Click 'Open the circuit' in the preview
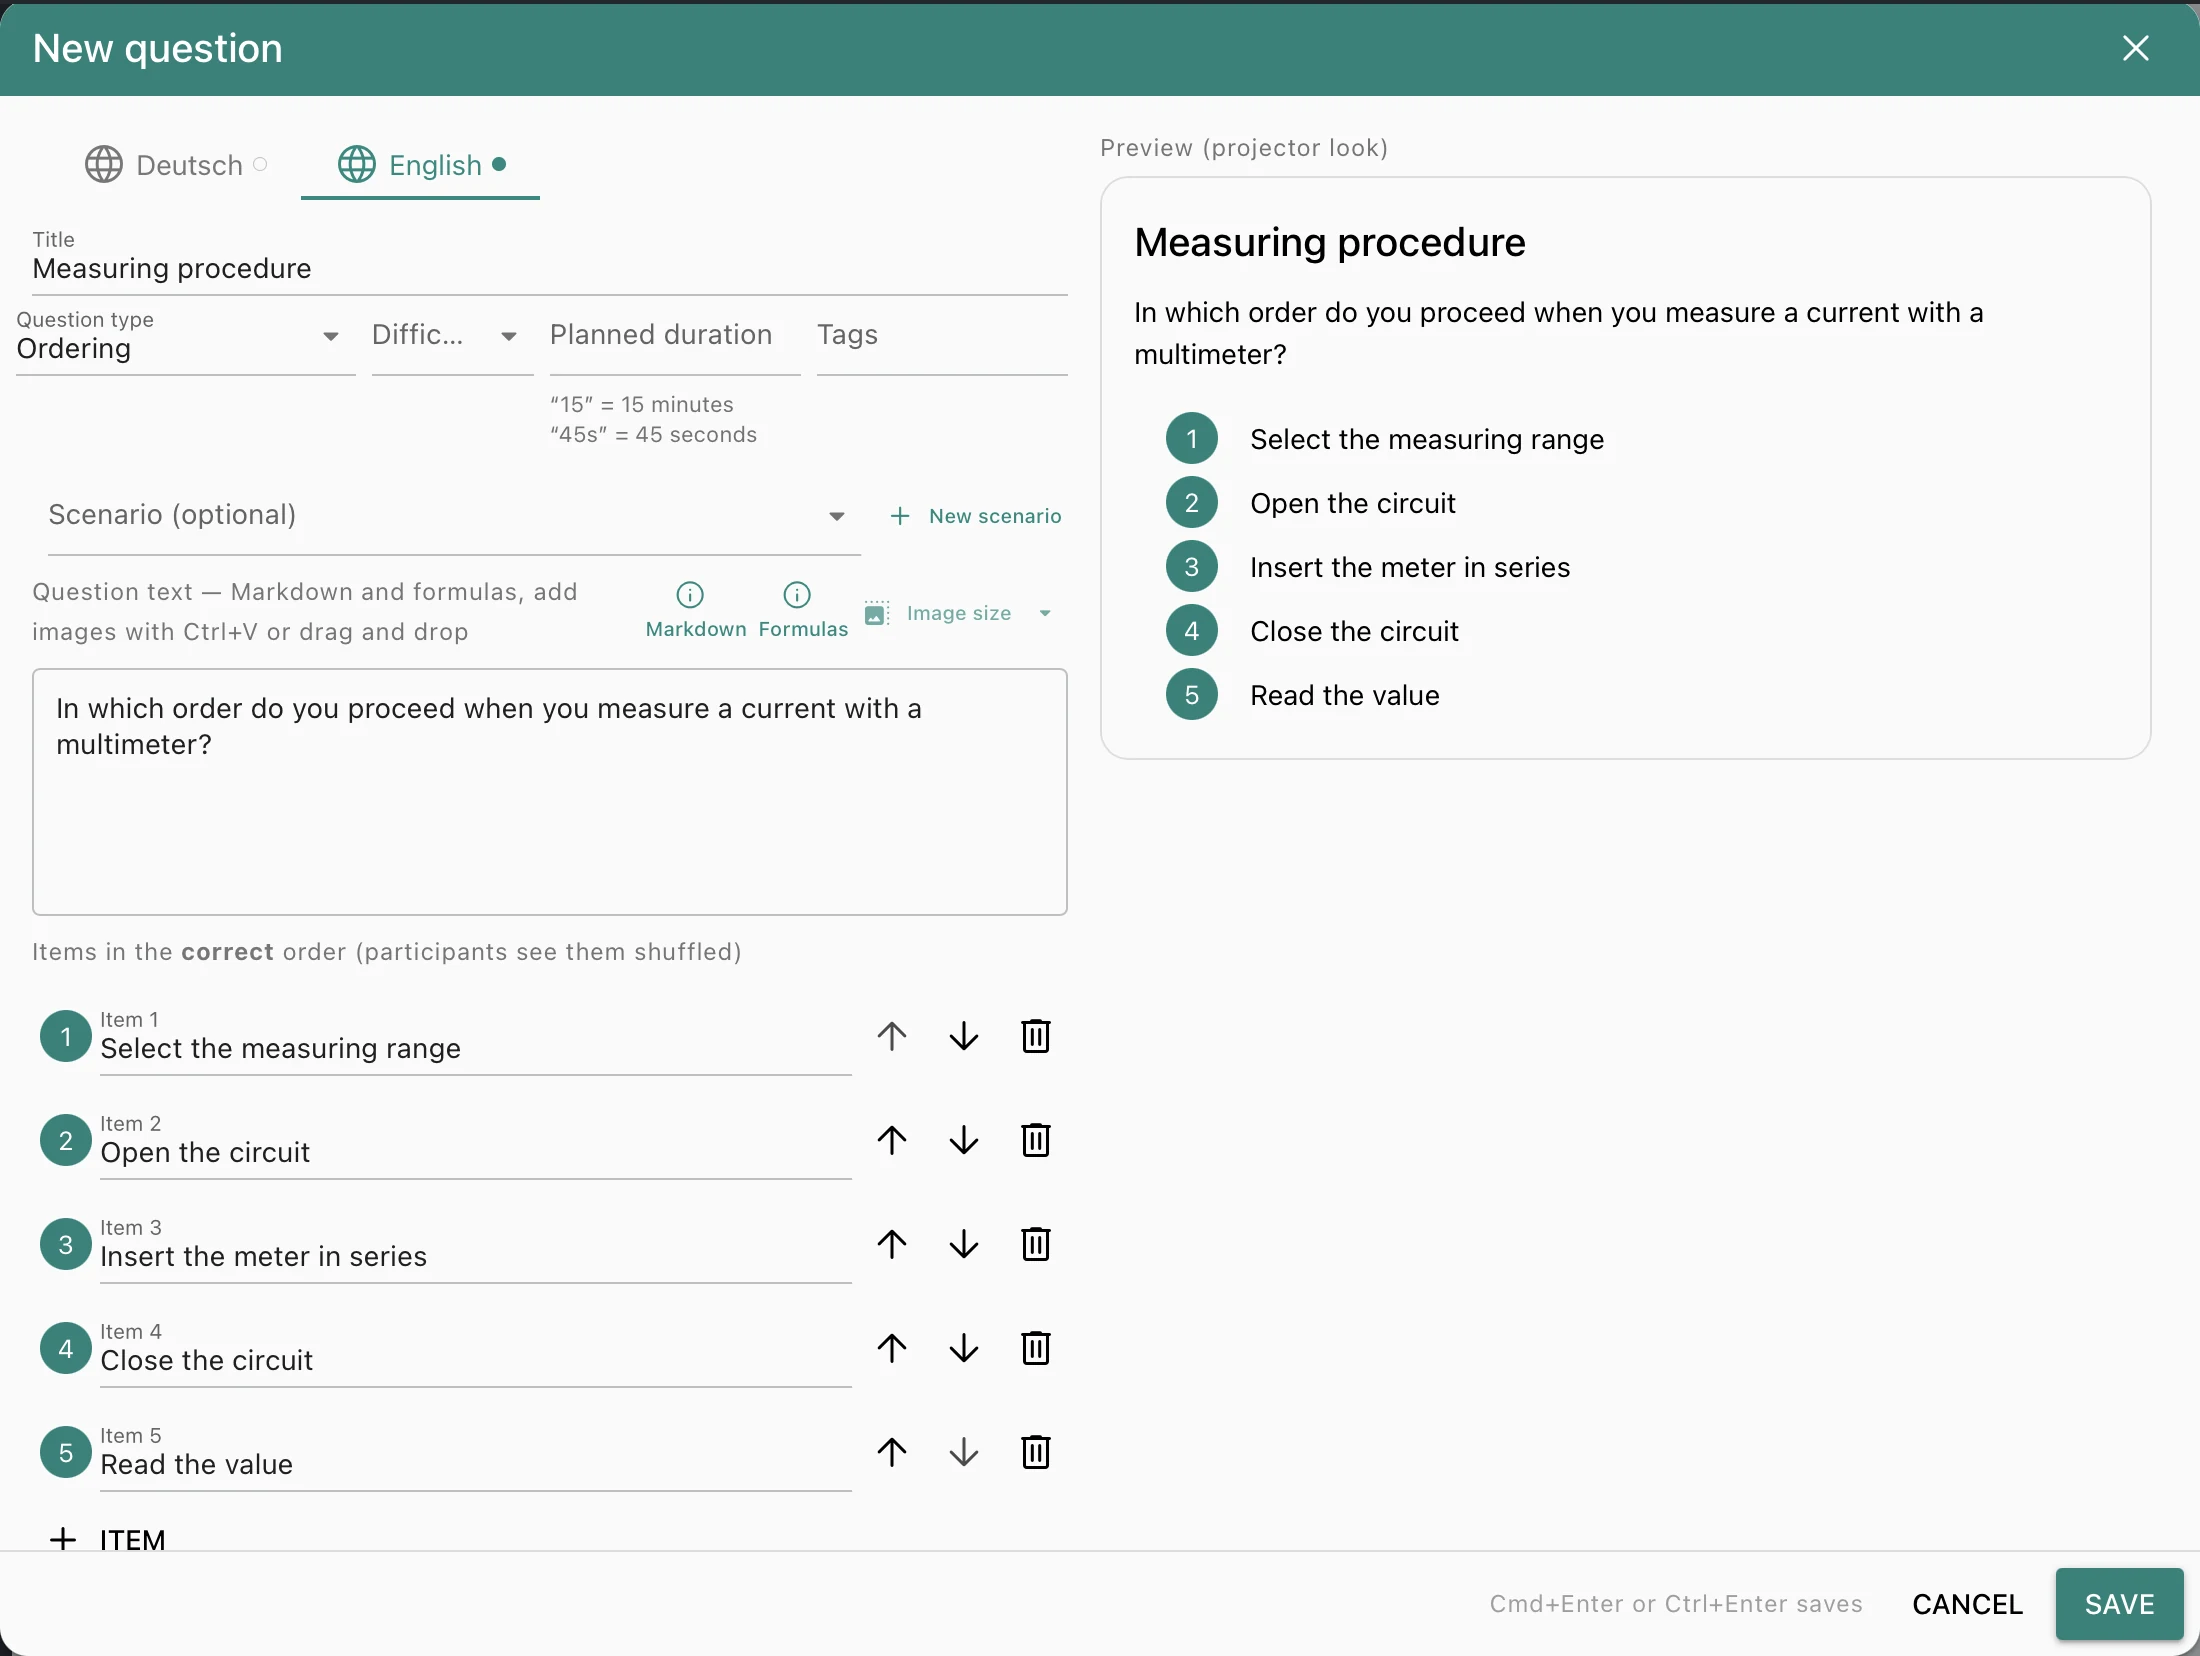The height and width of the screenshot is (1656, 2200). click(x=1353, y=503)
